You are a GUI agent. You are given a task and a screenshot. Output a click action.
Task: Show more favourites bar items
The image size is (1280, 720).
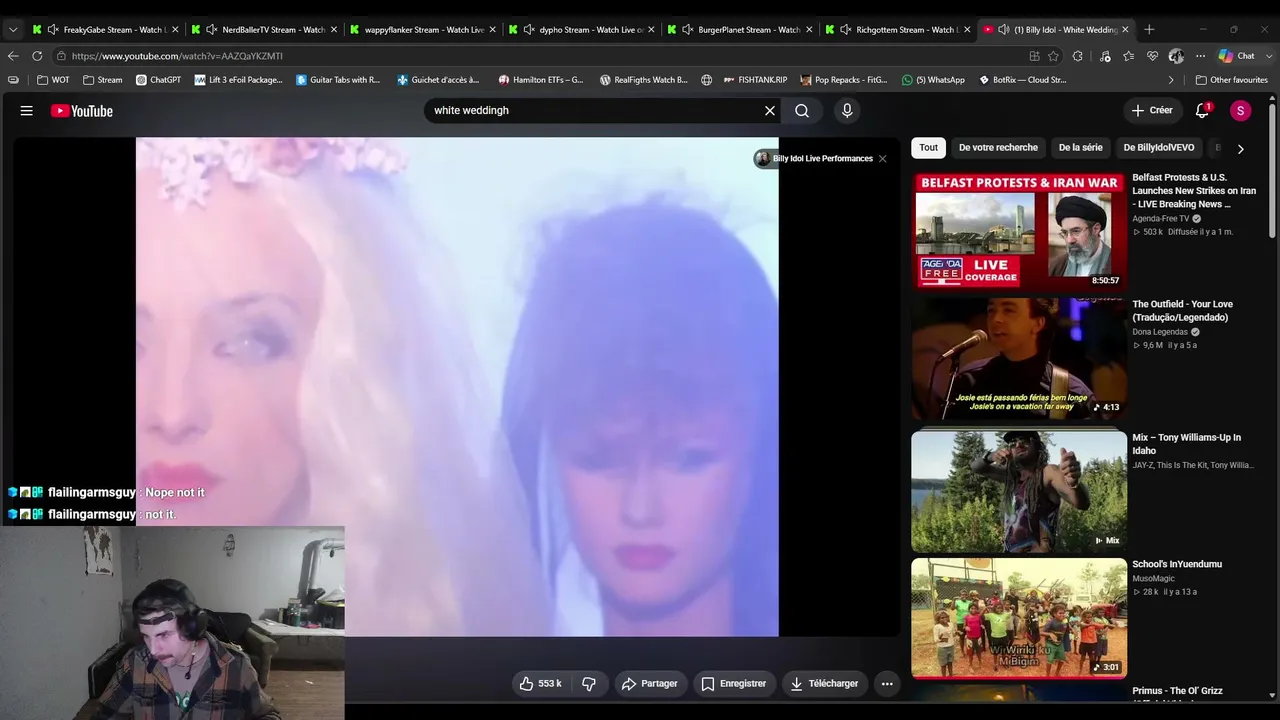1171,80
